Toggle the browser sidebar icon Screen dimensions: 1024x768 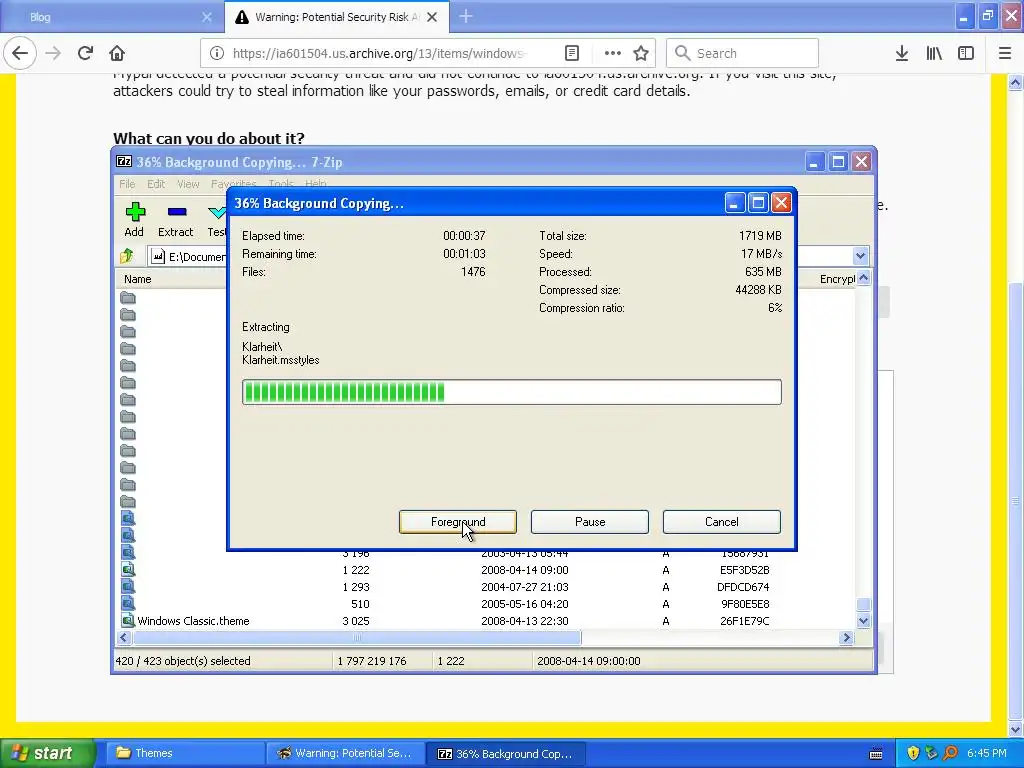click(966, 53)
